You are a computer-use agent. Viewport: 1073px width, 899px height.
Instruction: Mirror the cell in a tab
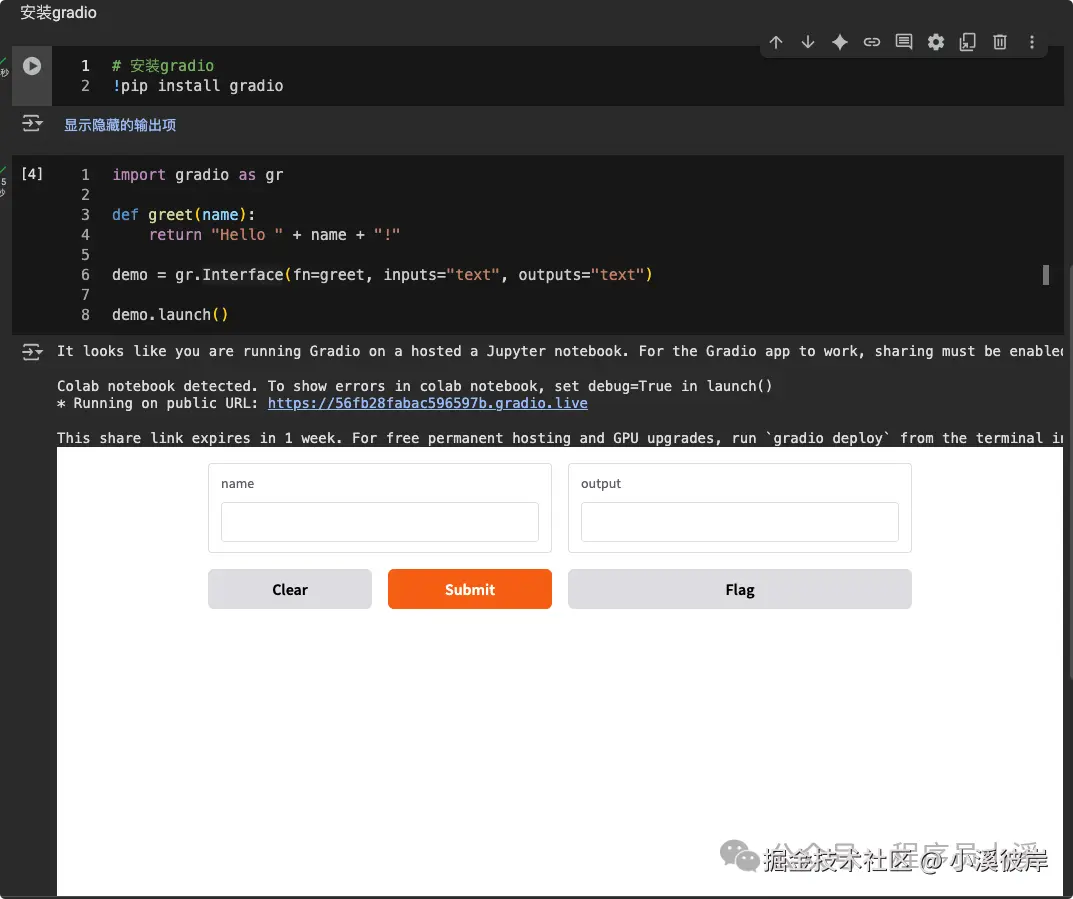pos(968,42)
